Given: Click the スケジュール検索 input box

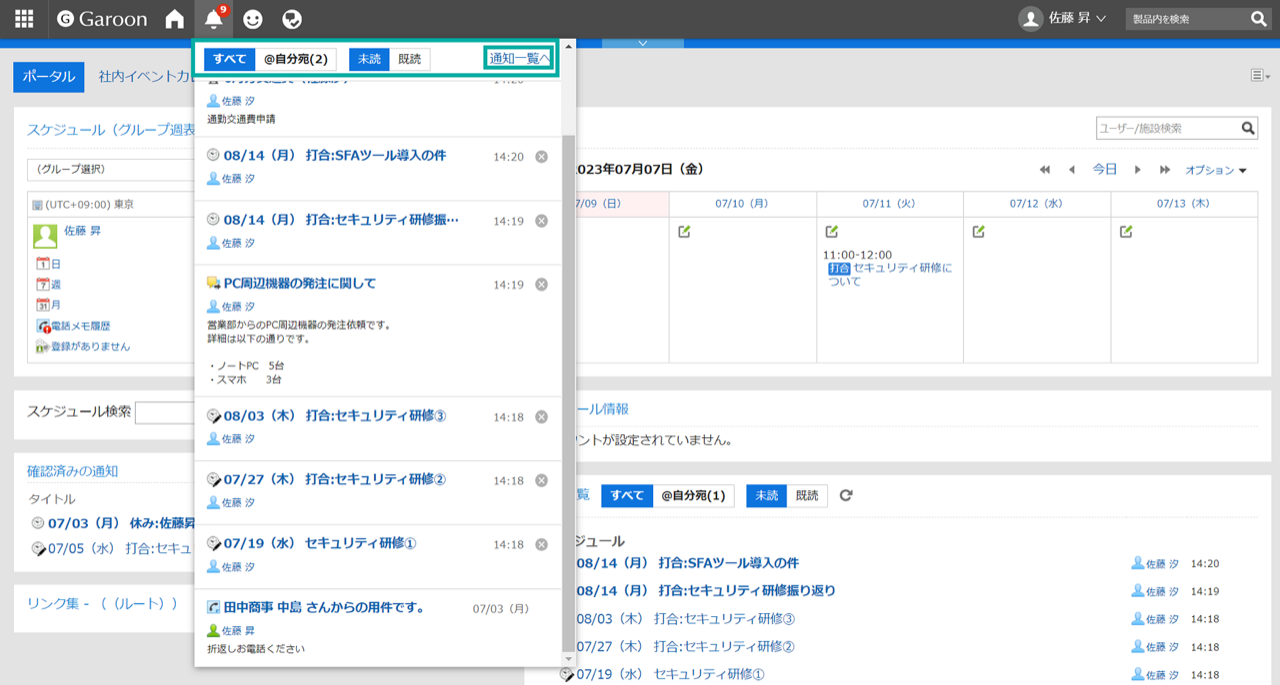Looking at the screenshot, I should tap(165, 413).
